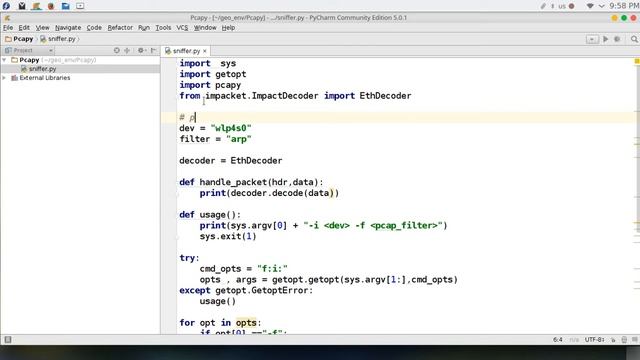The width and height of the screenshot is (640, 360).
Task: Open the mail launcher in the top panel
Action: click(22, 6)
